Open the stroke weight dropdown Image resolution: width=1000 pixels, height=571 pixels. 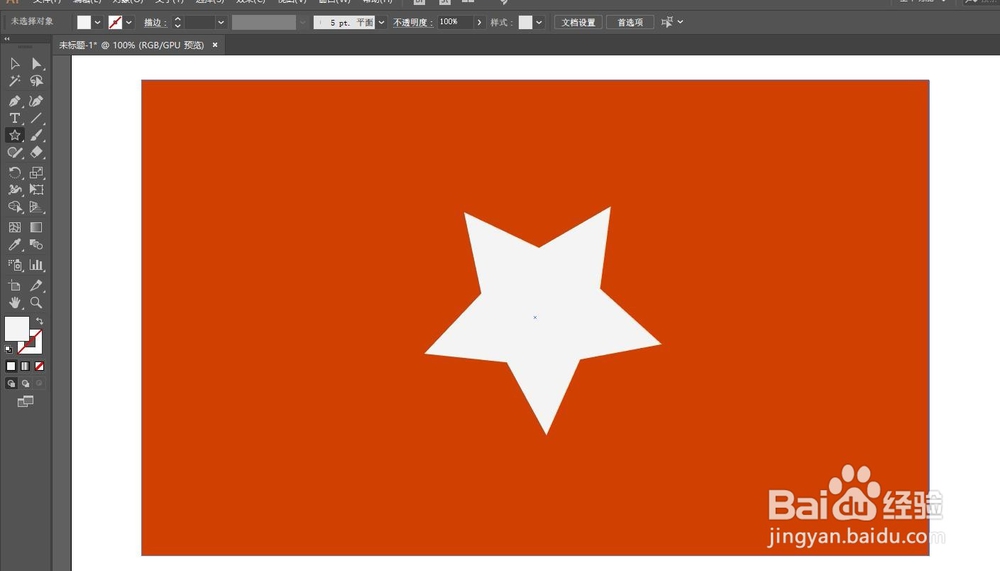[x=221, y=22]
